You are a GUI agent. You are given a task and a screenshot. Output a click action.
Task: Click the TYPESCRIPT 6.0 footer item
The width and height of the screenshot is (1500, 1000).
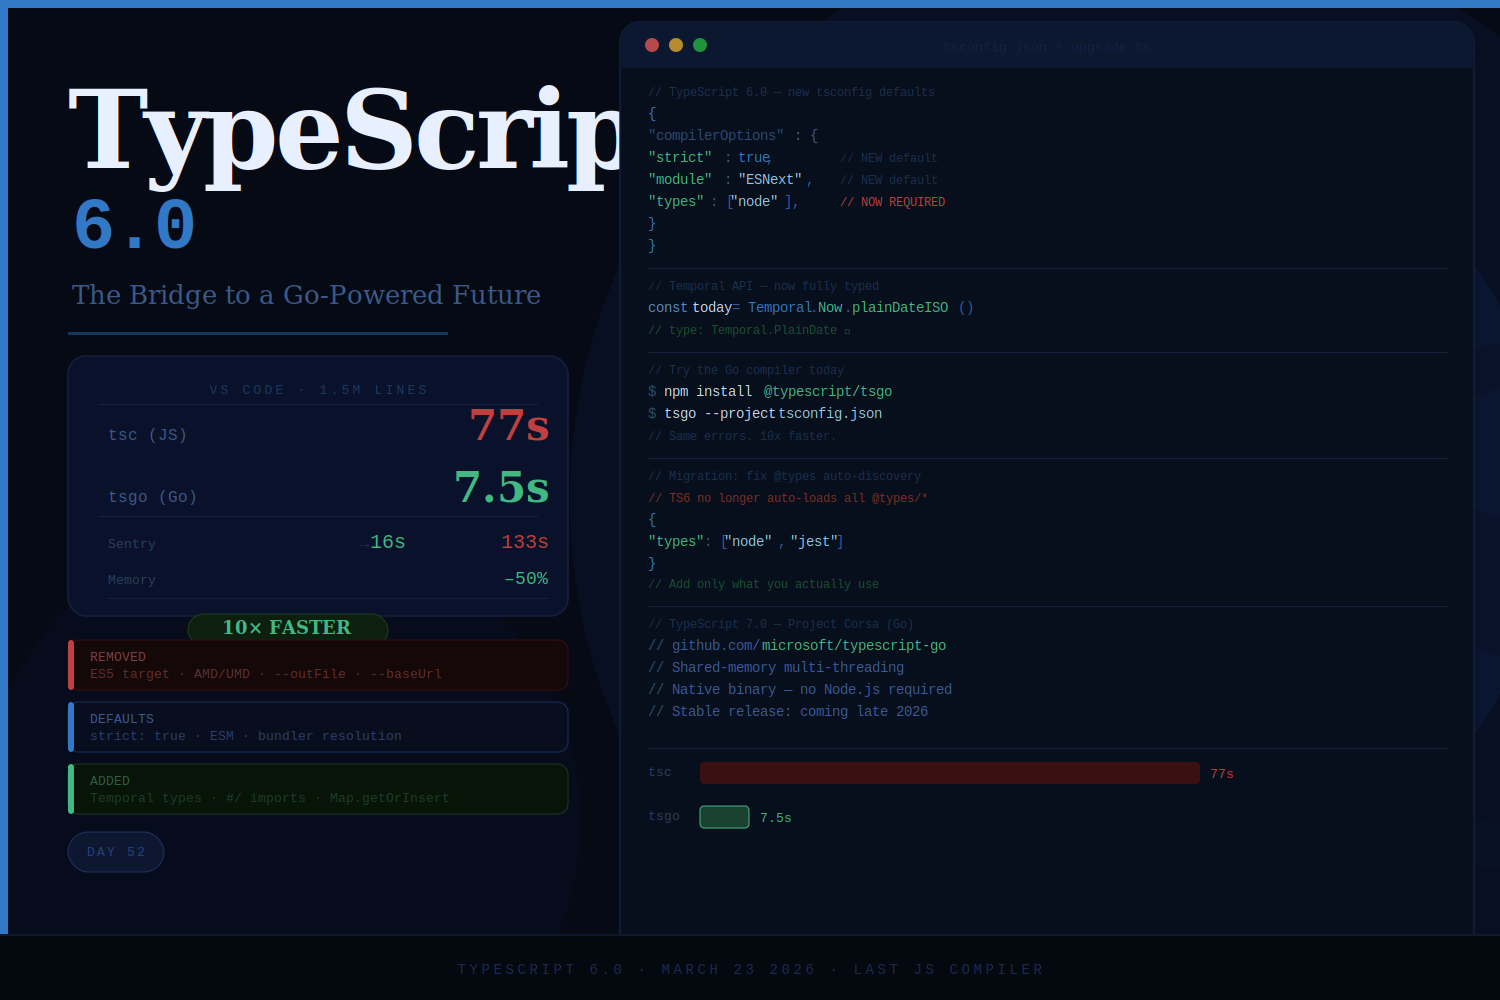(540, 969)
